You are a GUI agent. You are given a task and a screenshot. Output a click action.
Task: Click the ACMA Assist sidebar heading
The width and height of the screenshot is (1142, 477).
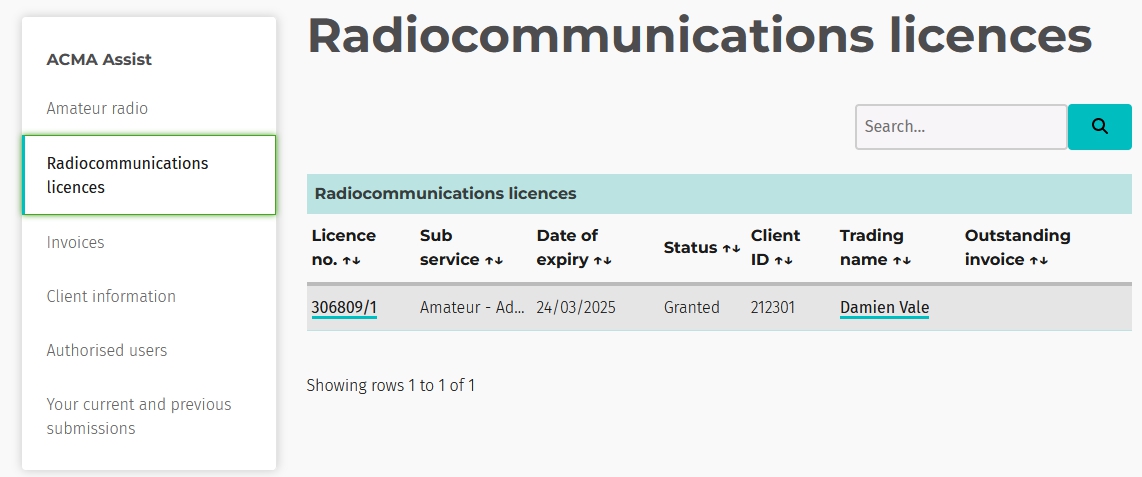click(99, 59)
